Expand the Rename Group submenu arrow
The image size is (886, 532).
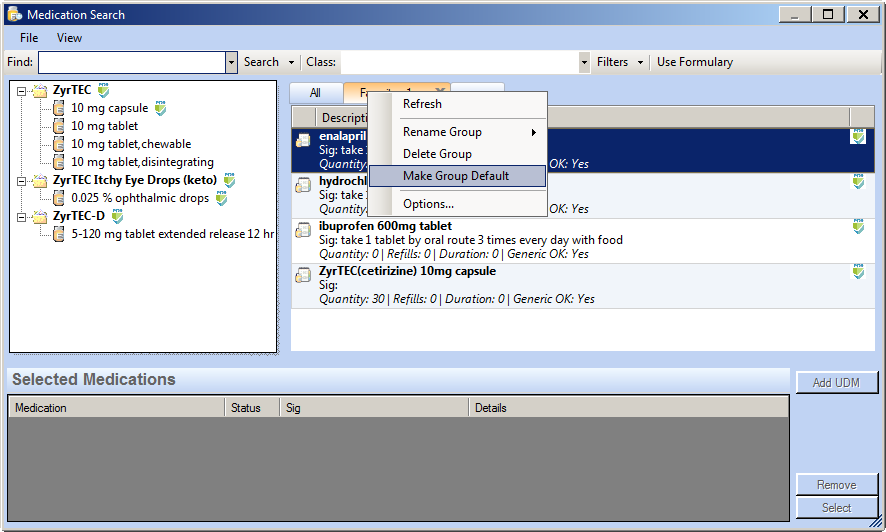click(x=533, y=132)
